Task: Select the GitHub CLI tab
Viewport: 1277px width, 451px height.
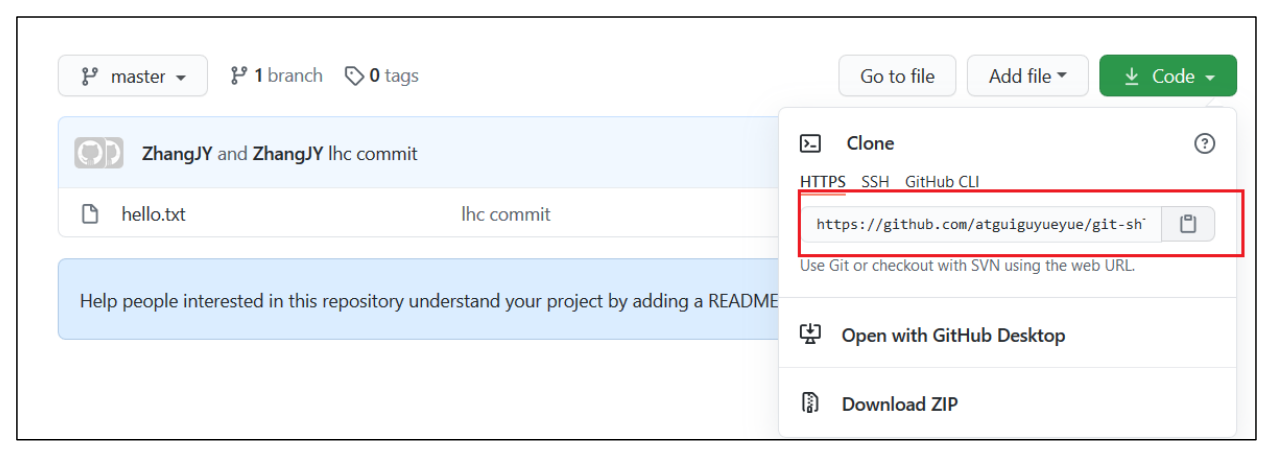Action: pos(942,182)
